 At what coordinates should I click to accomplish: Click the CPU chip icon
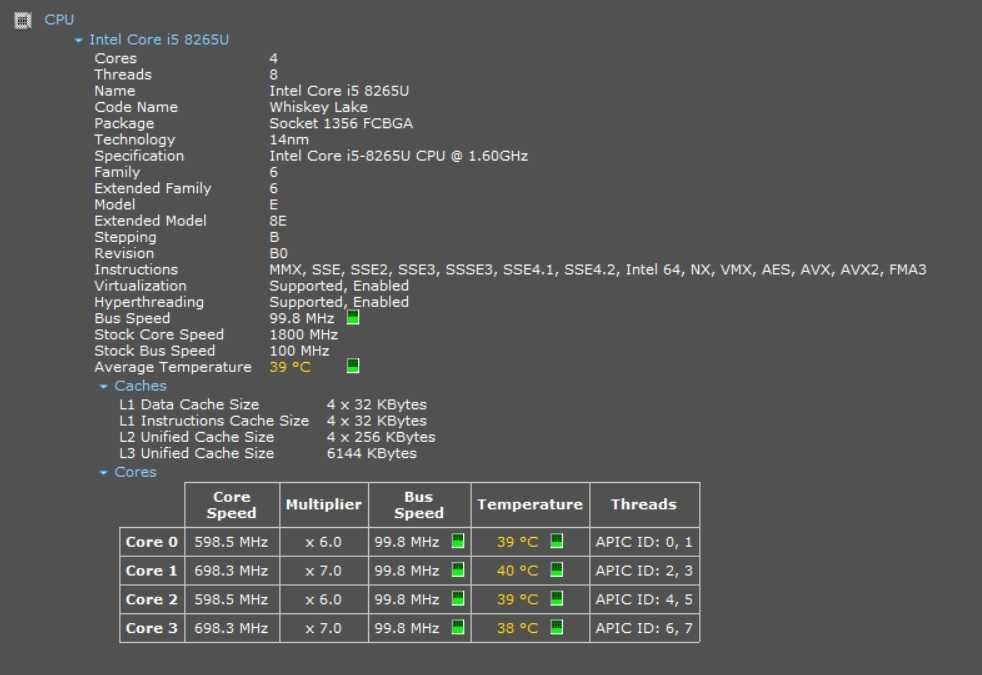[23, 21]
